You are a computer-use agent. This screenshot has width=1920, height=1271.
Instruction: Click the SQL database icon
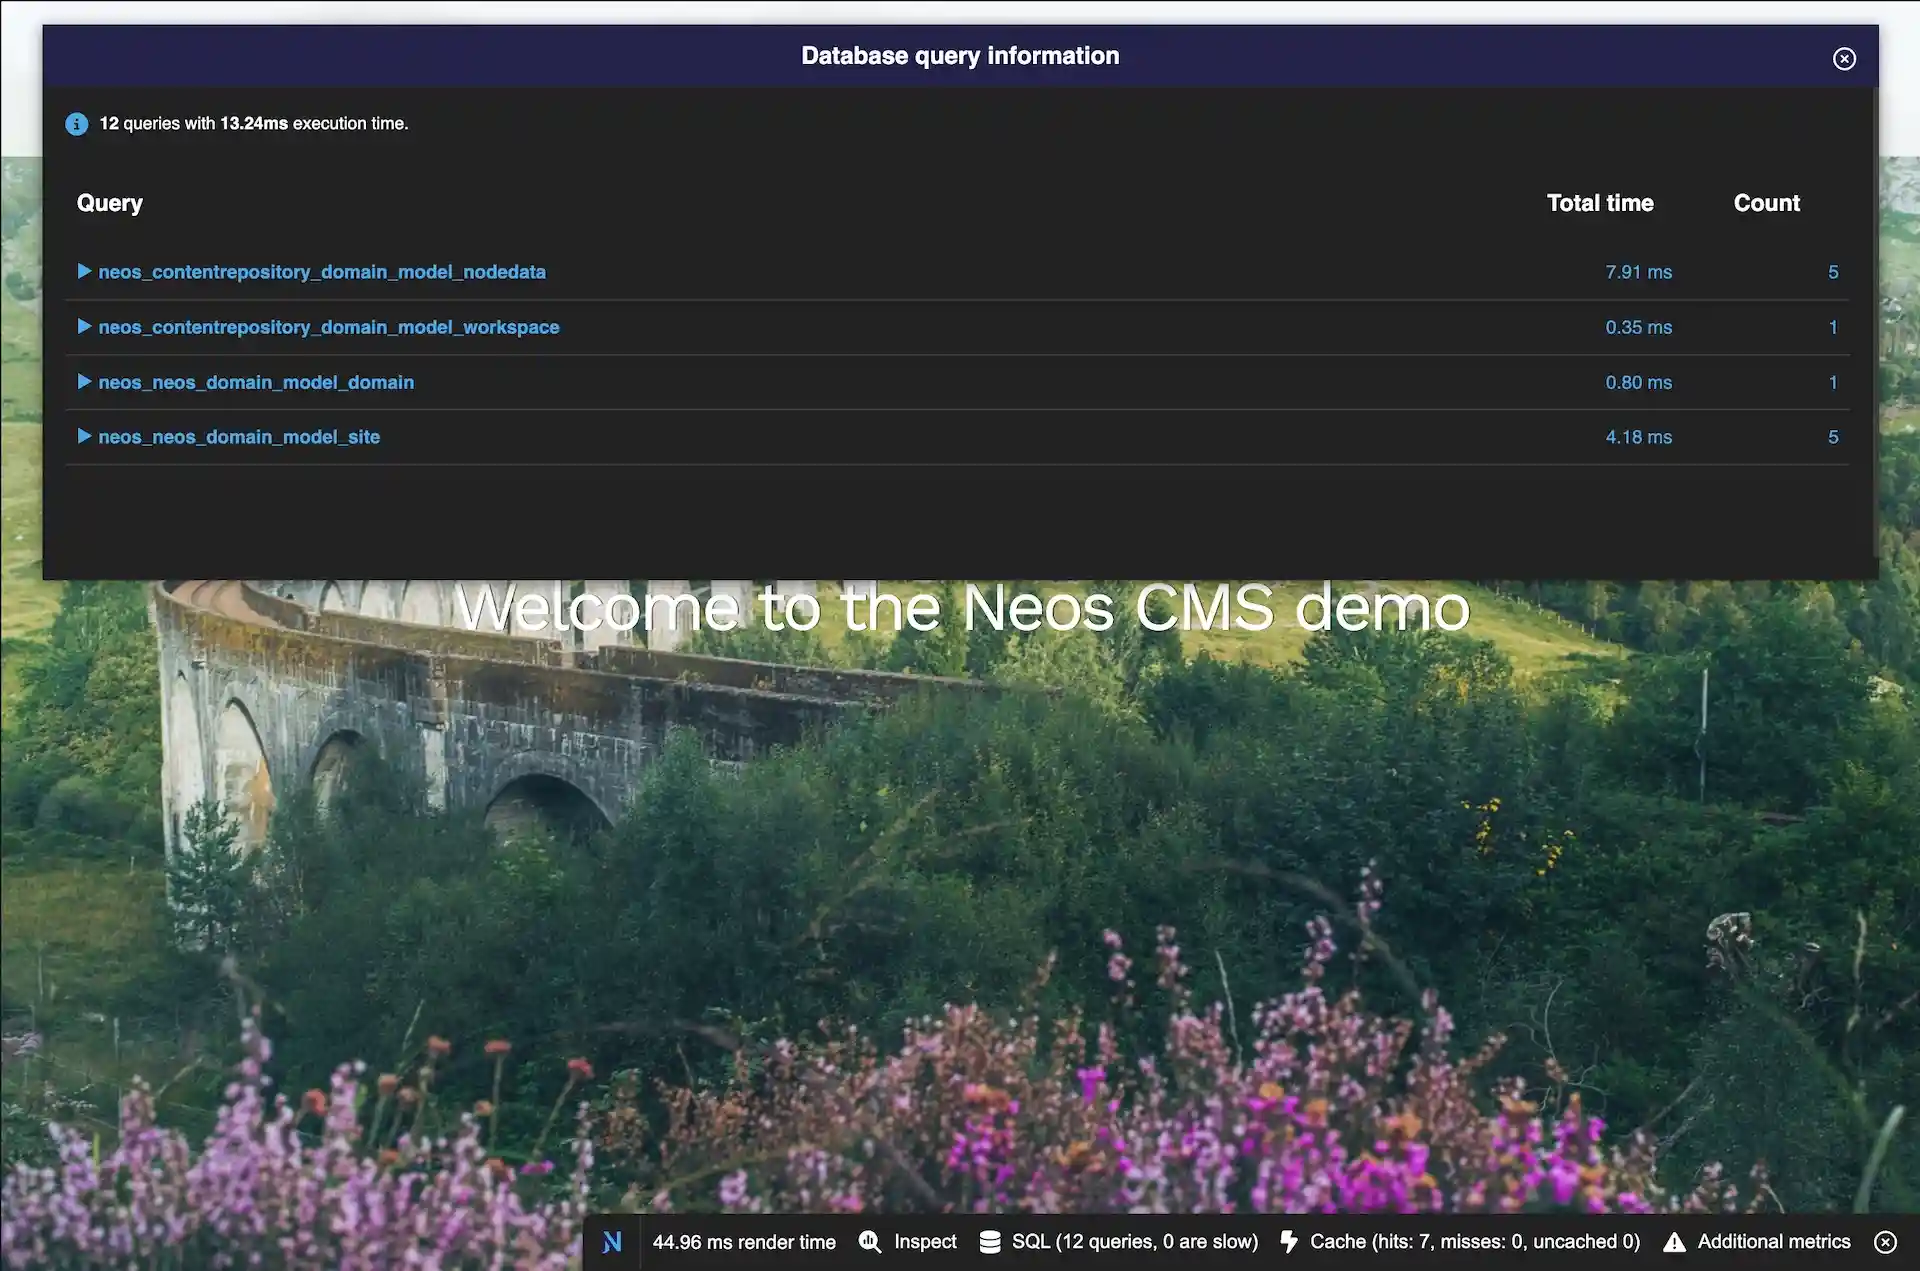tap(990, 1242)
